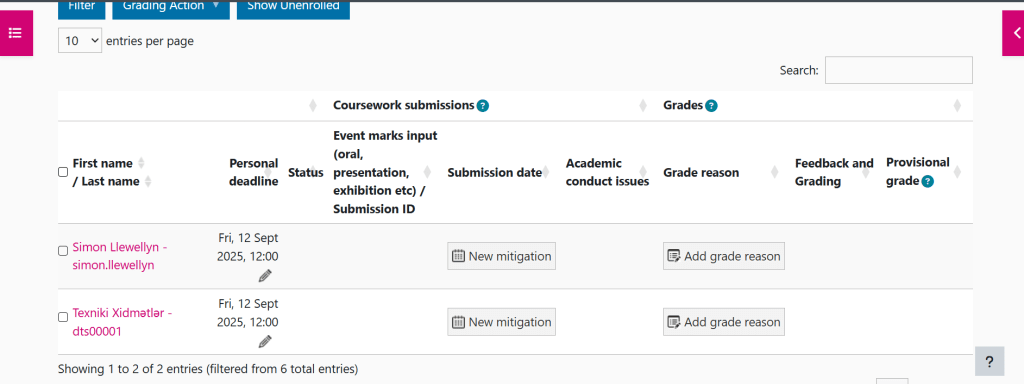
Task: Focus the Search input field
Action: (x=899, y=70)
